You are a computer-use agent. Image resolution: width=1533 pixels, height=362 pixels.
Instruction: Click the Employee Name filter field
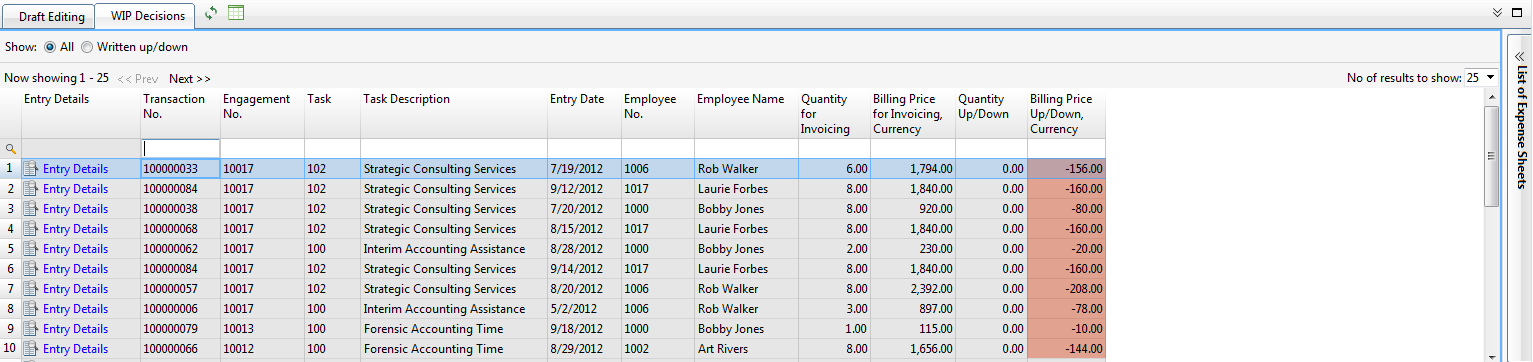(x=746, y=148)
